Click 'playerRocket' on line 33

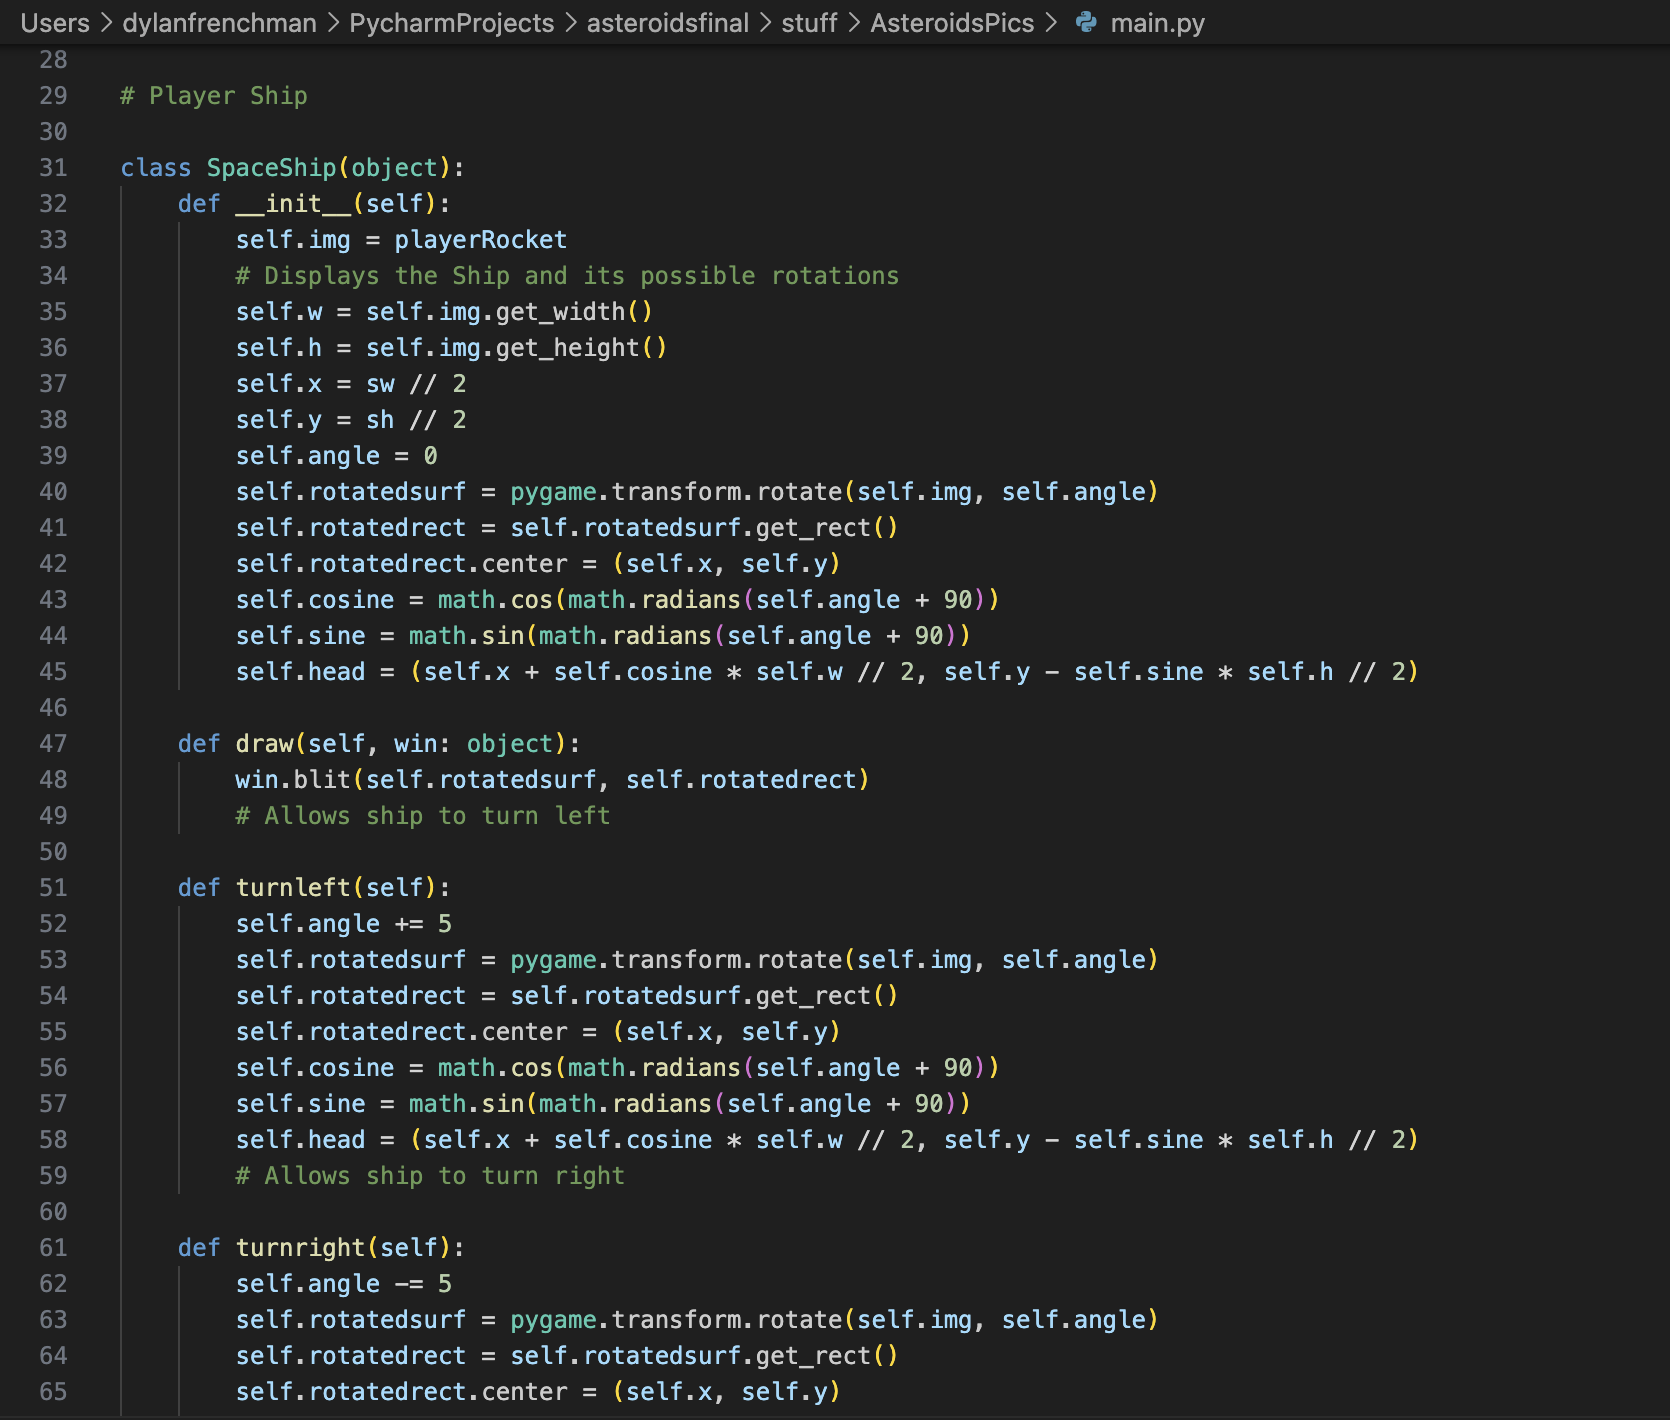[x=480, y=240]
